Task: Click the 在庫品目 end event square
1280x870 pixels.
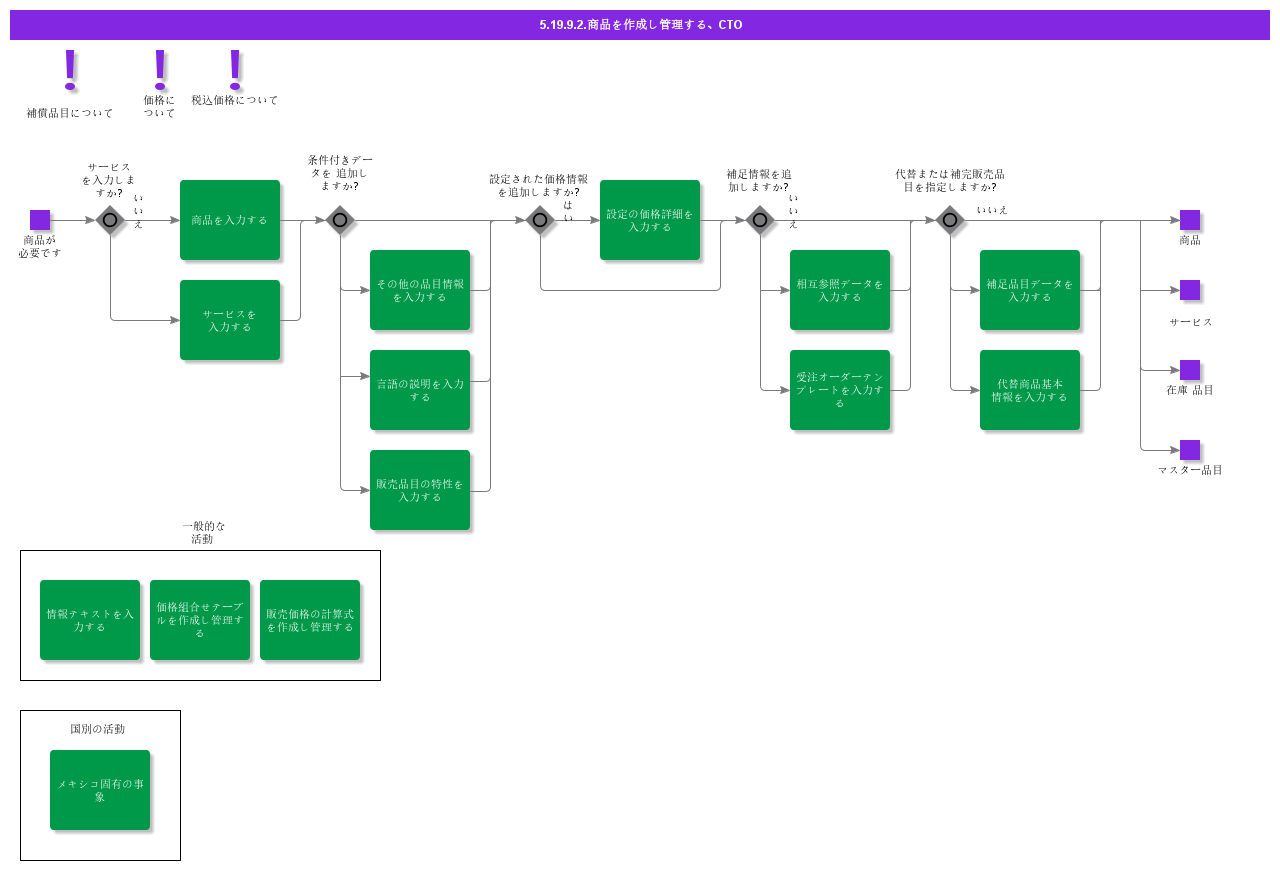Action: click(1190, 370)
